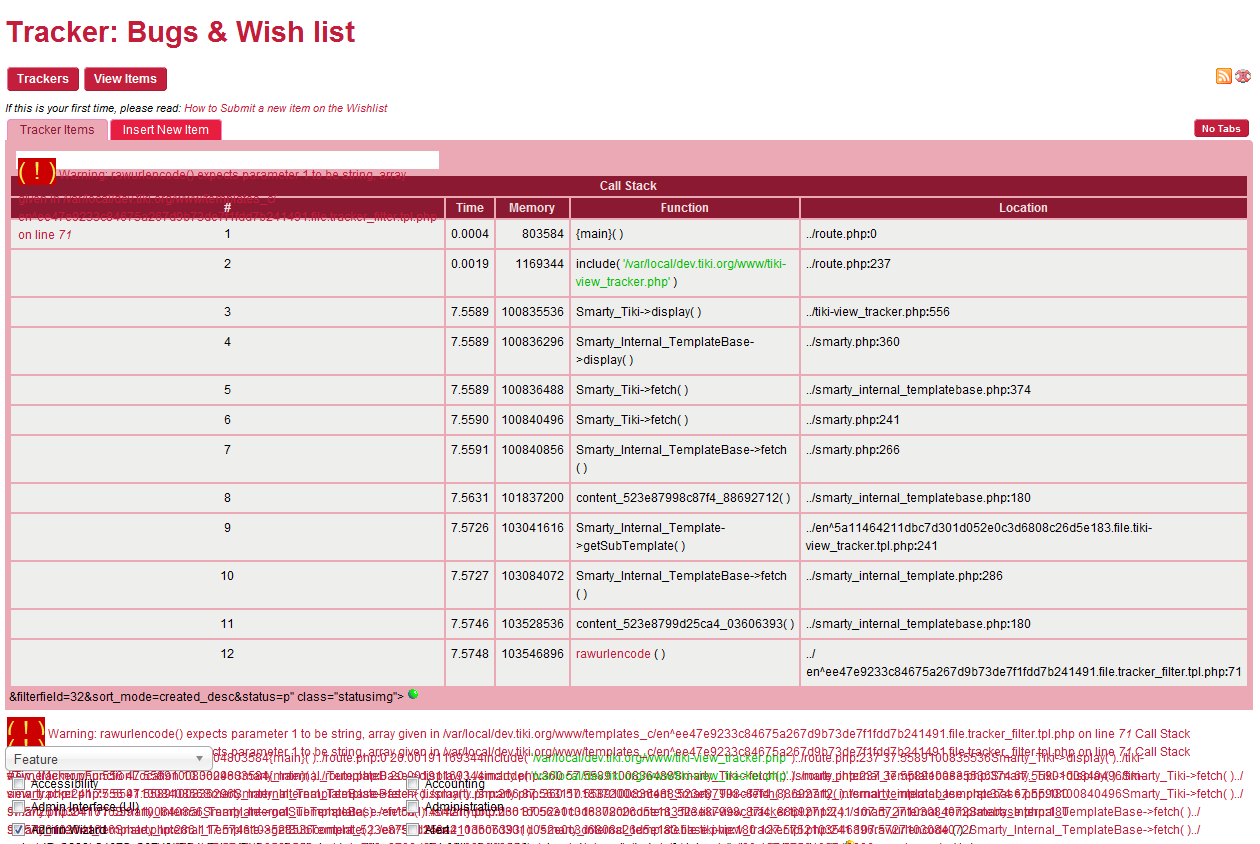Select the ../smarty.php:360 location cell
The width and height of the screenshot is (1260, 844).
point(1024,351)
